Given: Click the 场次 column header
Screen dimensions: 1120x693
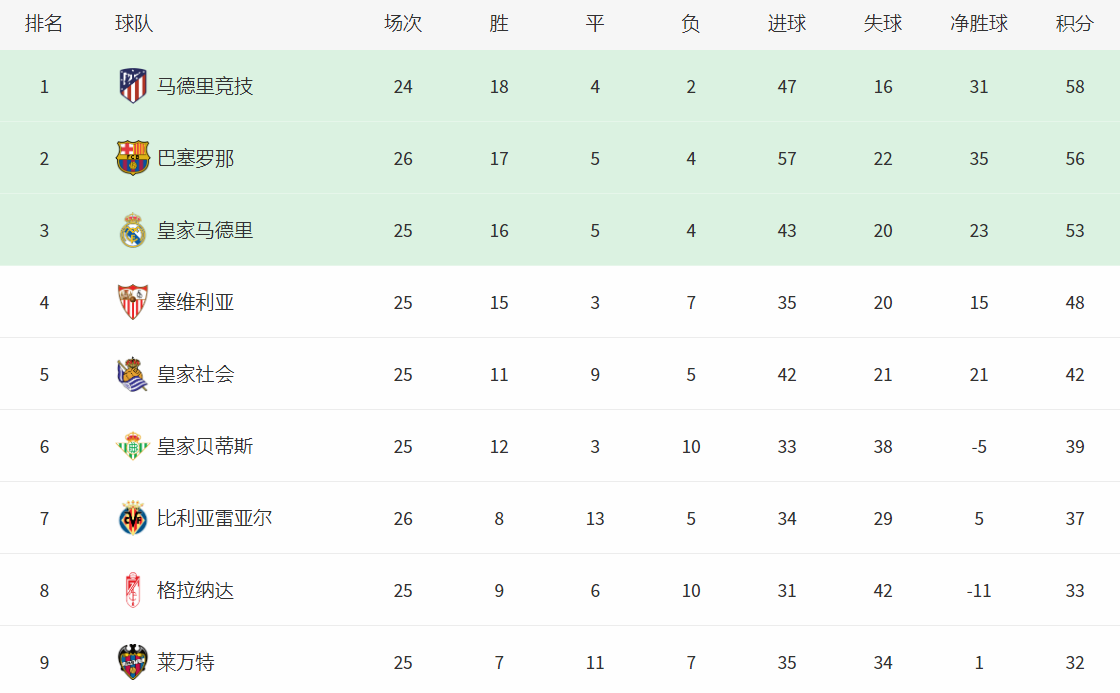Looking at the screenshot, I should coord(403,24).
